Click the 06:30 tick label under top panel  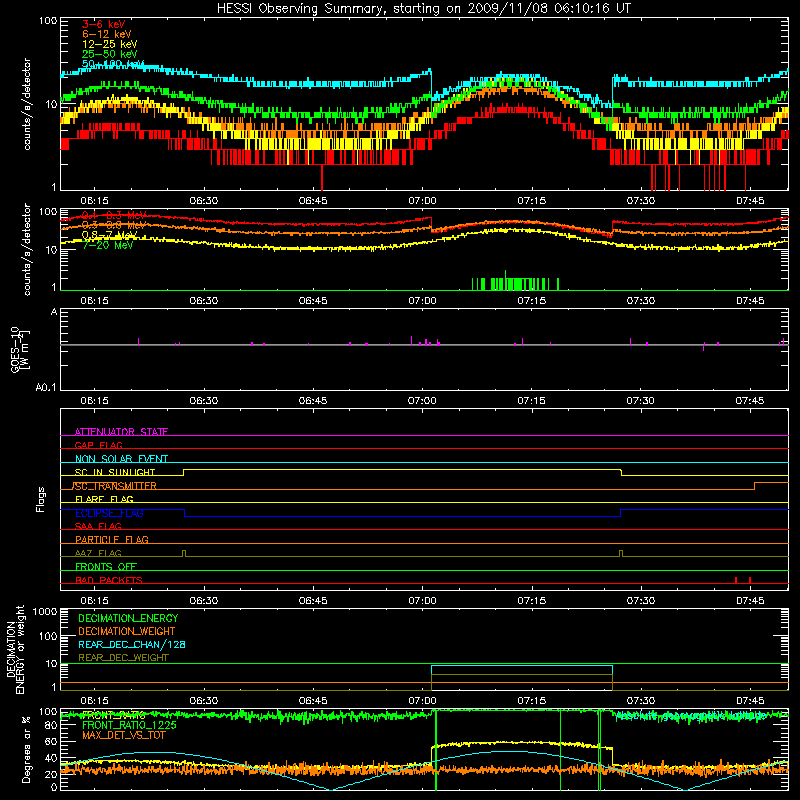point(204,201)
